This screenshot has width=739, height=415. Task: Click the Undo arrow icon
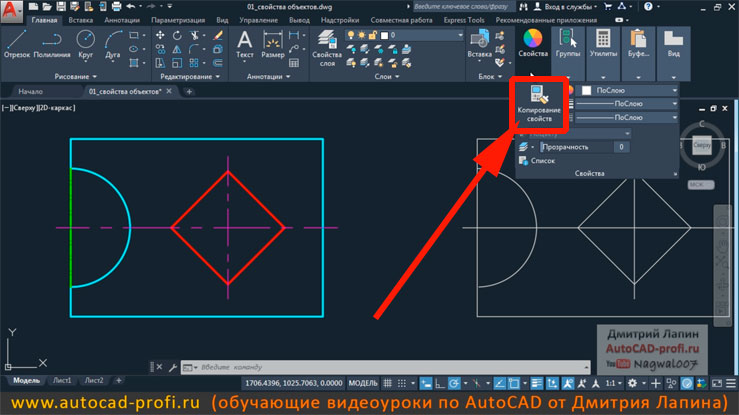tap(131, 7)
